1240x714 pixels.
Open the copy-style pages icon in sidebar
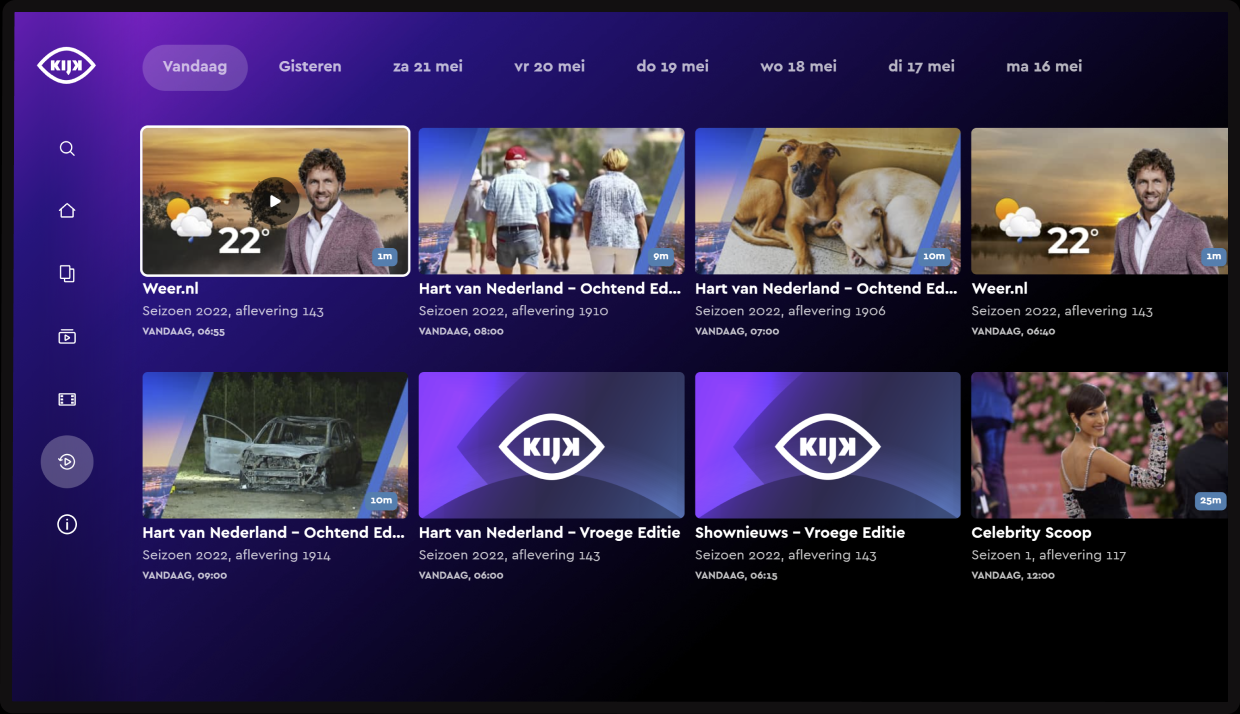[x=67, y=274]
